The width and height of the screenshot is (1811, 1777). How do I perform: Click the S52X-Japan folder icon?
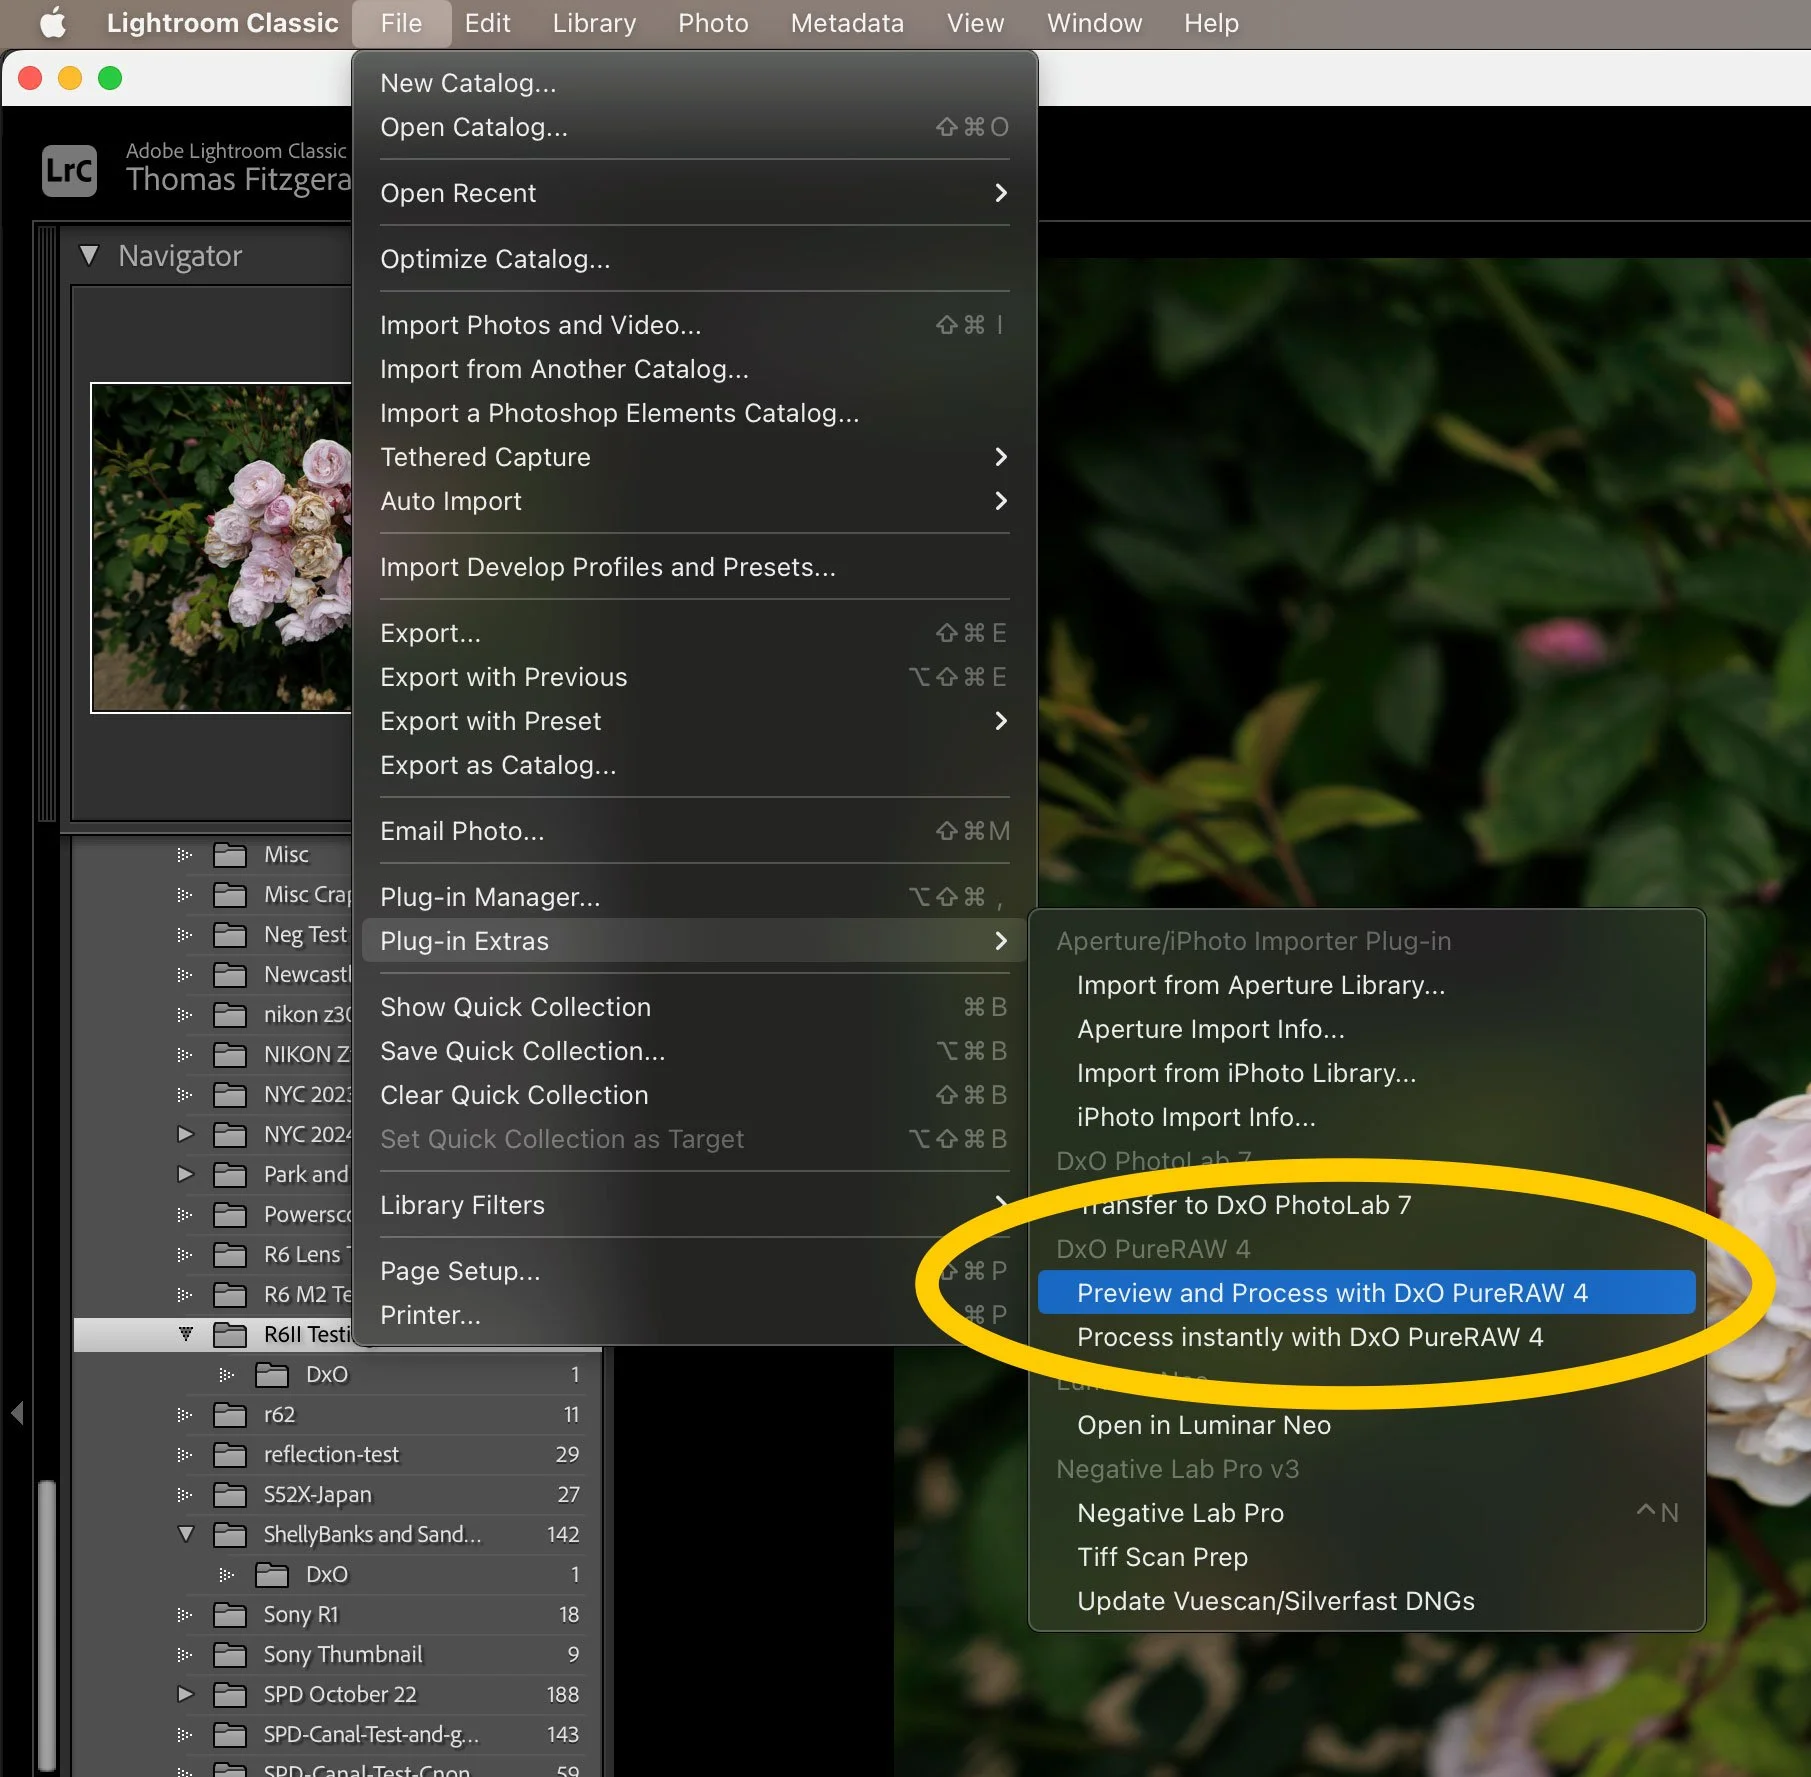point(230,1495)
